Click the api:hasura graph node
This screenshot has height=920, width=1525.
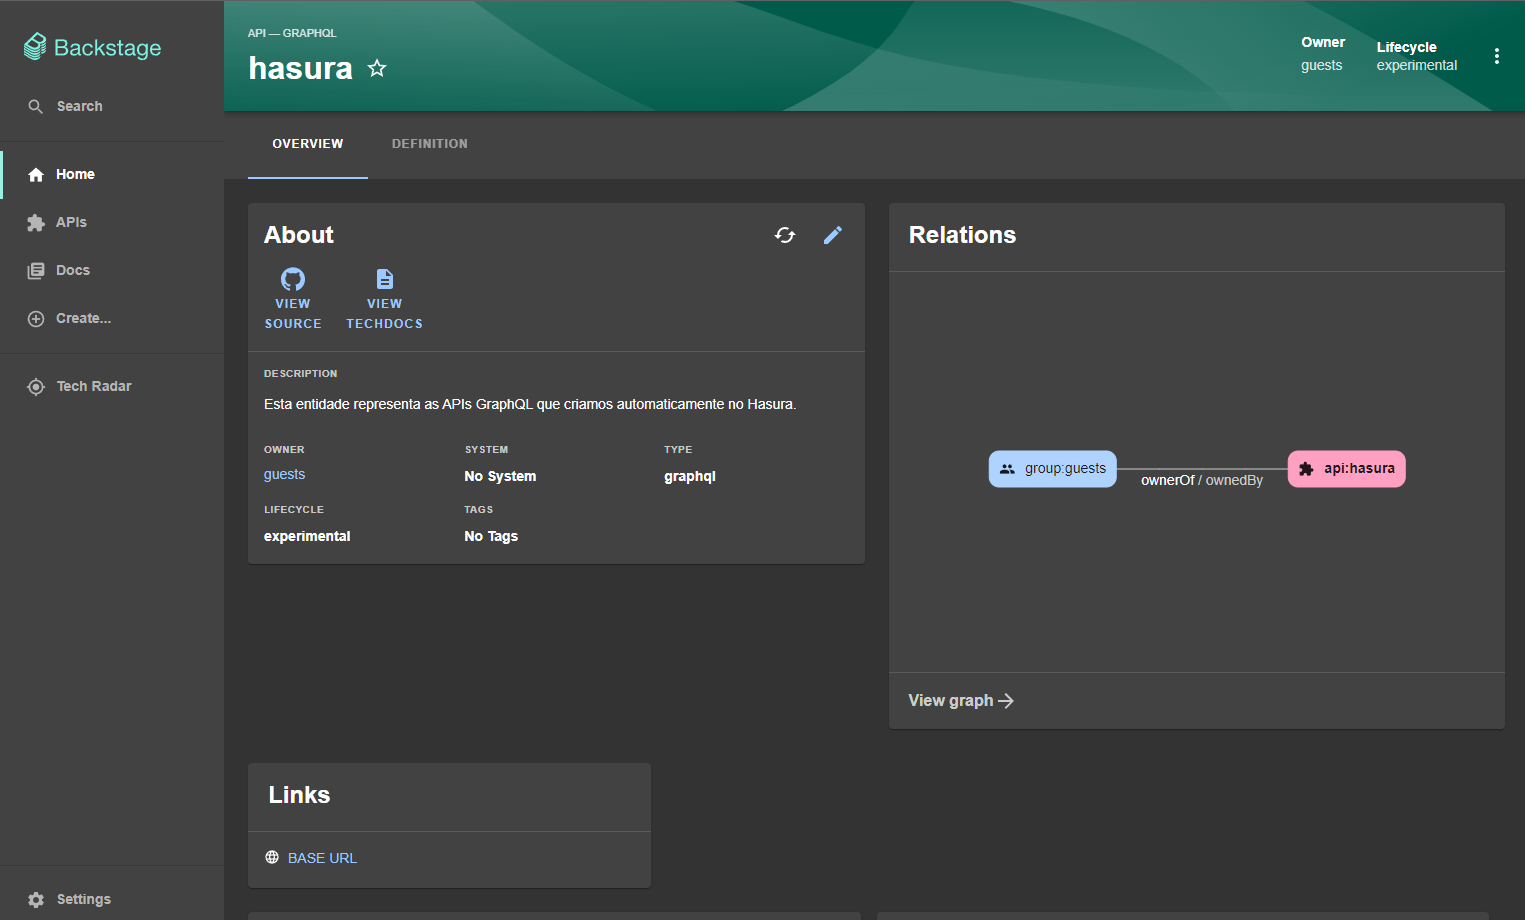coord(1347,469)
